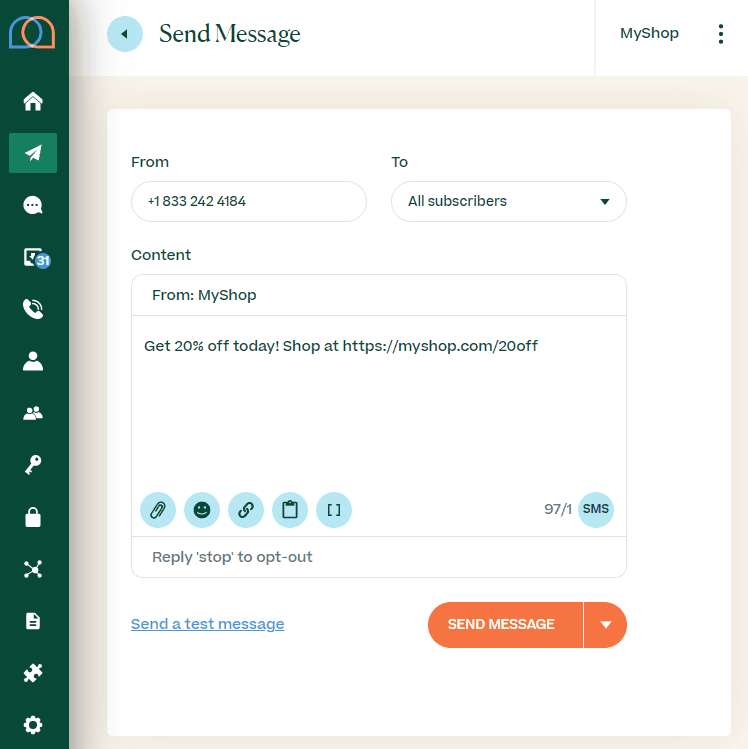Click the From: MyShop sender field

[x=379, y=295]
